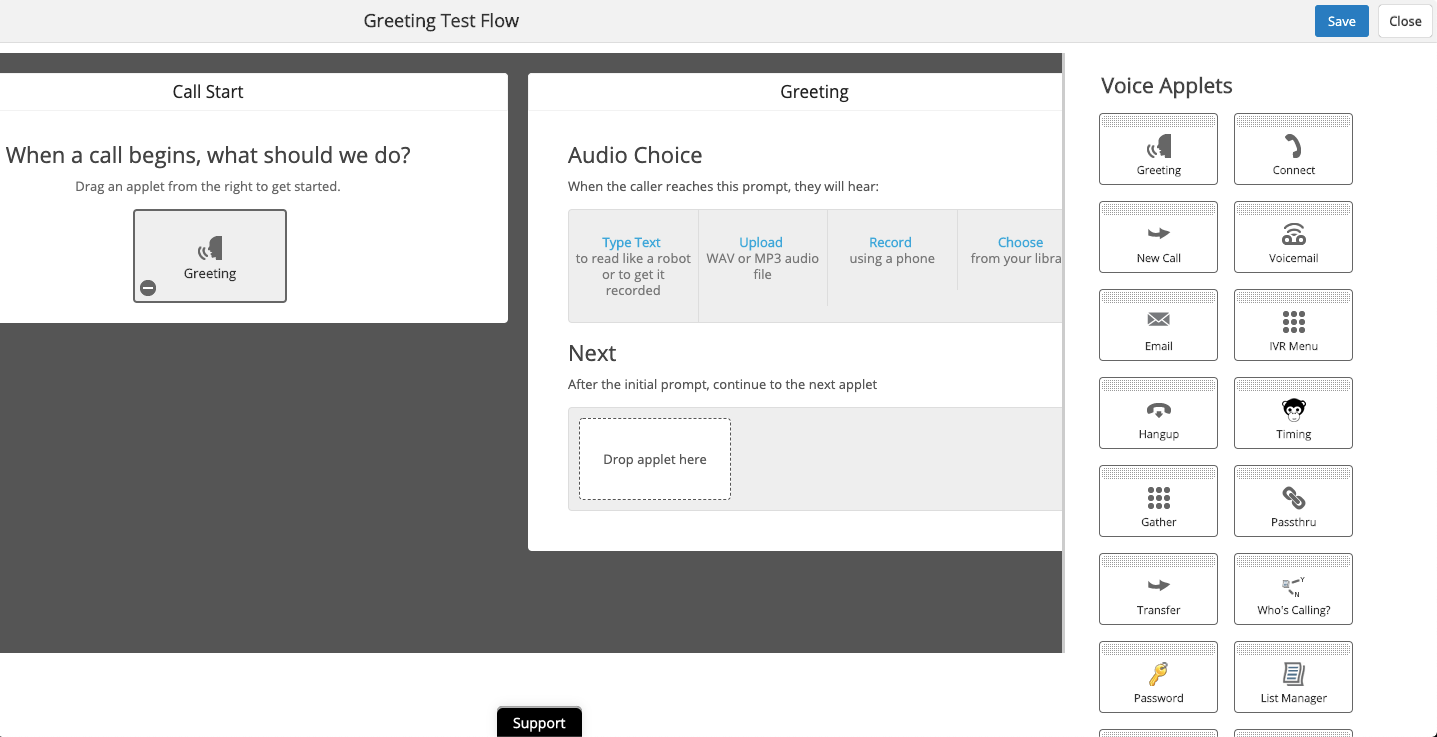Choose the Voicemail applet
The width and height of the screenshot is (1437, 737).
pyautogui.click(x=1293, y=237)
